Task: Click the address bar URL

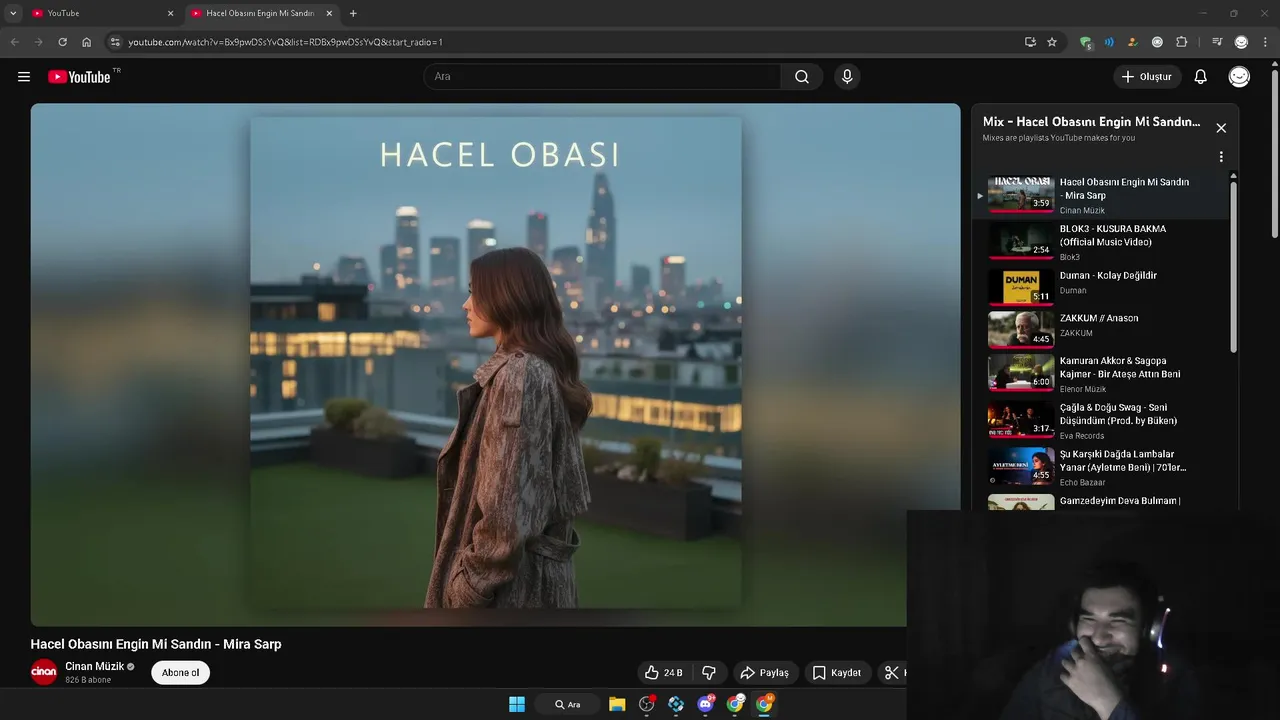Action: 285,42
